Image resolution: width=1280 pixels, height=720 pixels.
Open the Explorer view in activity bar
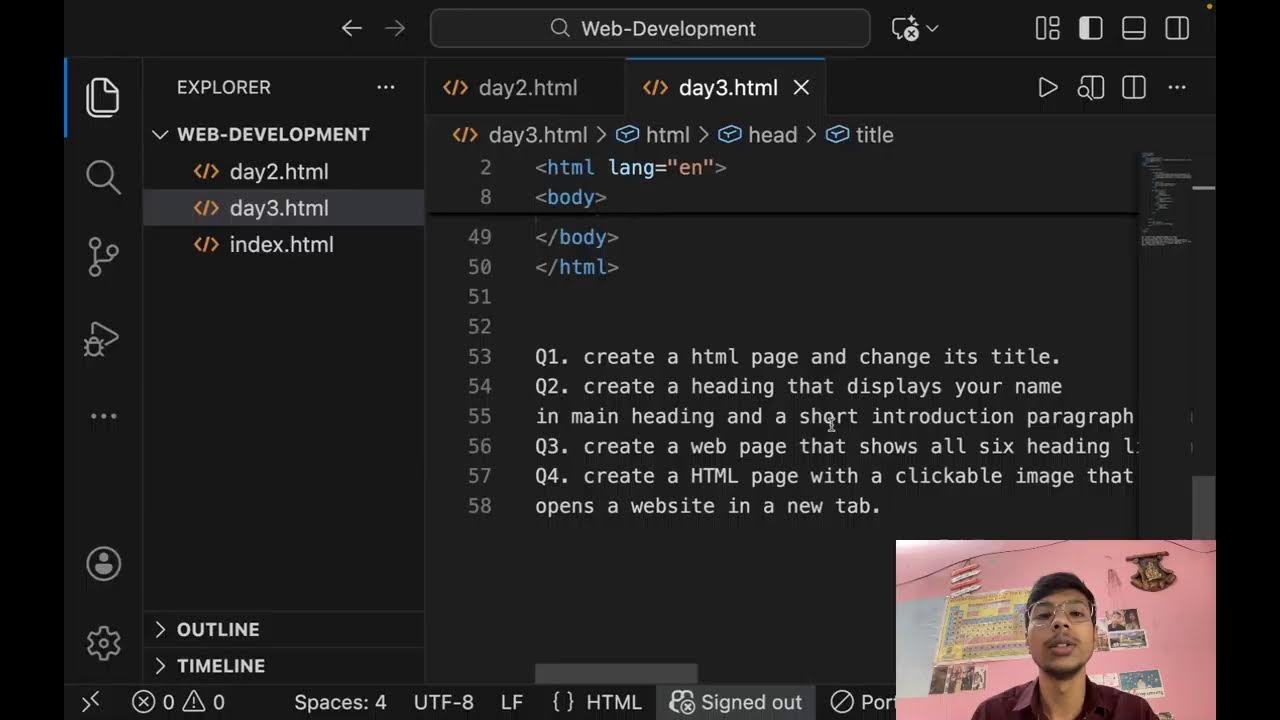pos(103,97)
